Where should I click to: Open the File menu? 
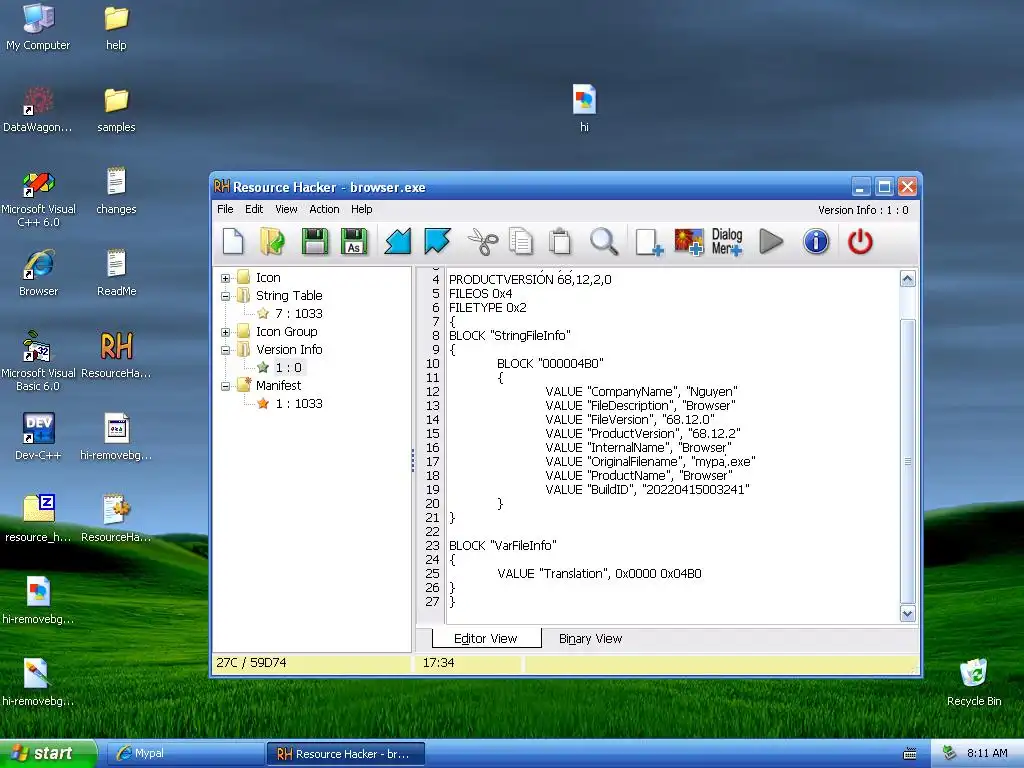(225, 209)
